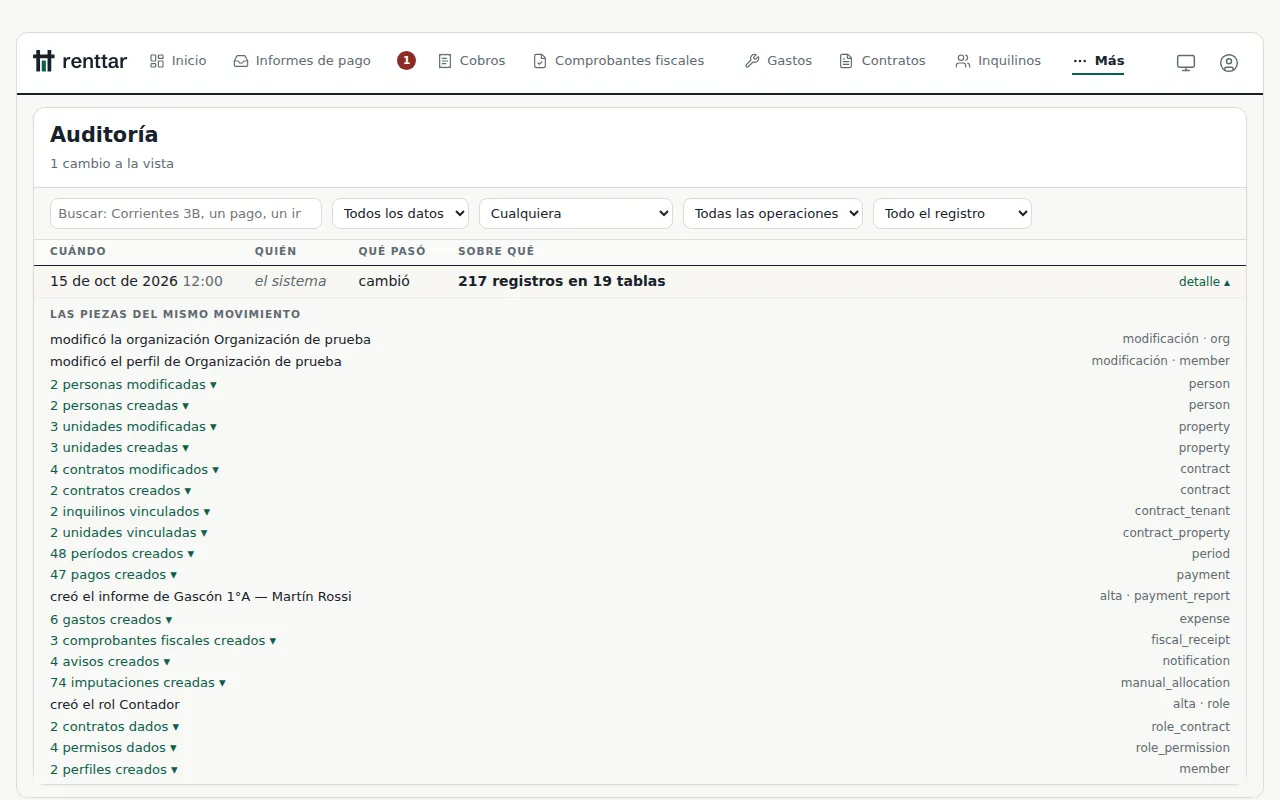Expand 2 perfiles creados
The image size is (1280, 800).
(114, 770)
